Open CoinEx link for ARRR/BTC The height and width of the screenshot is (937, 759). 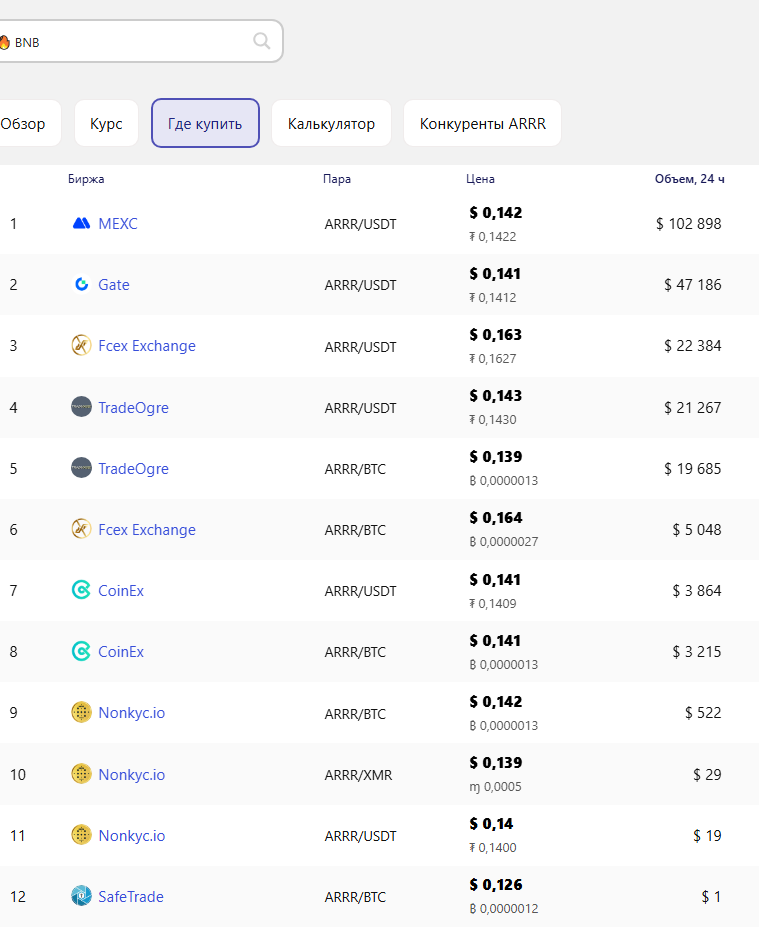point(121,651)
